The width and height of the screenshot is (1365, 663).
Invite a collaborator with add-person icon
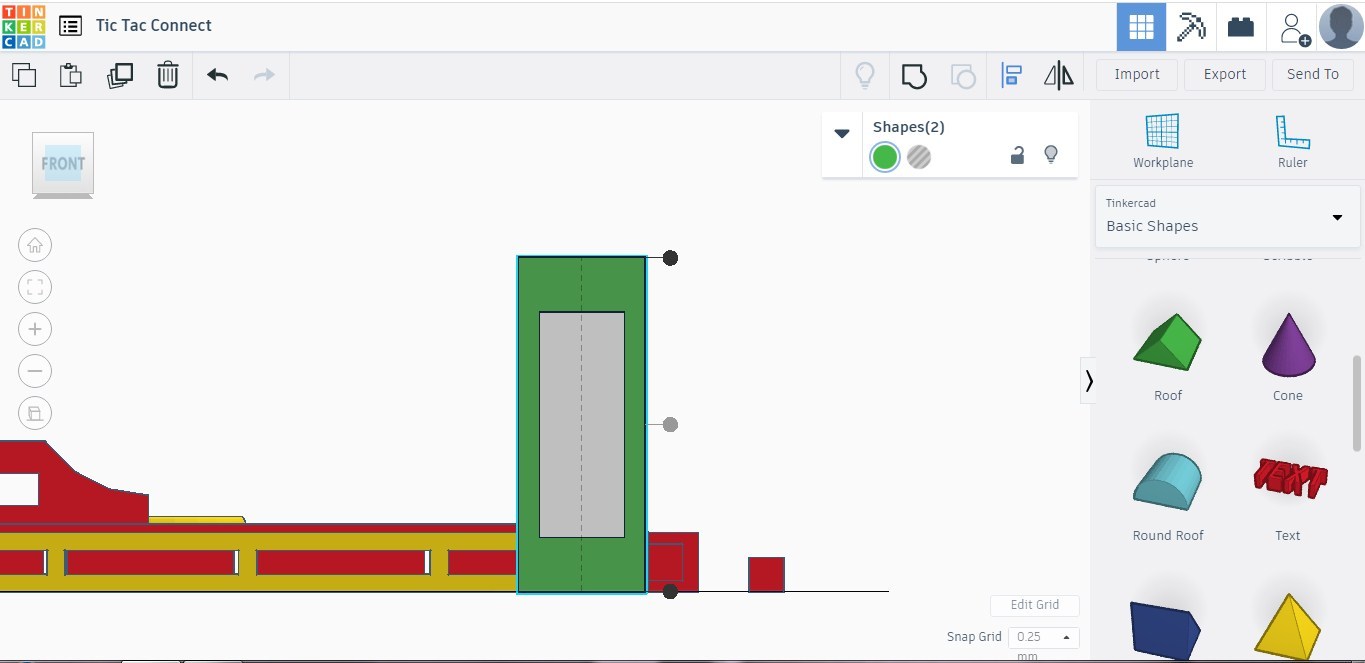(x=1295, y=28)
